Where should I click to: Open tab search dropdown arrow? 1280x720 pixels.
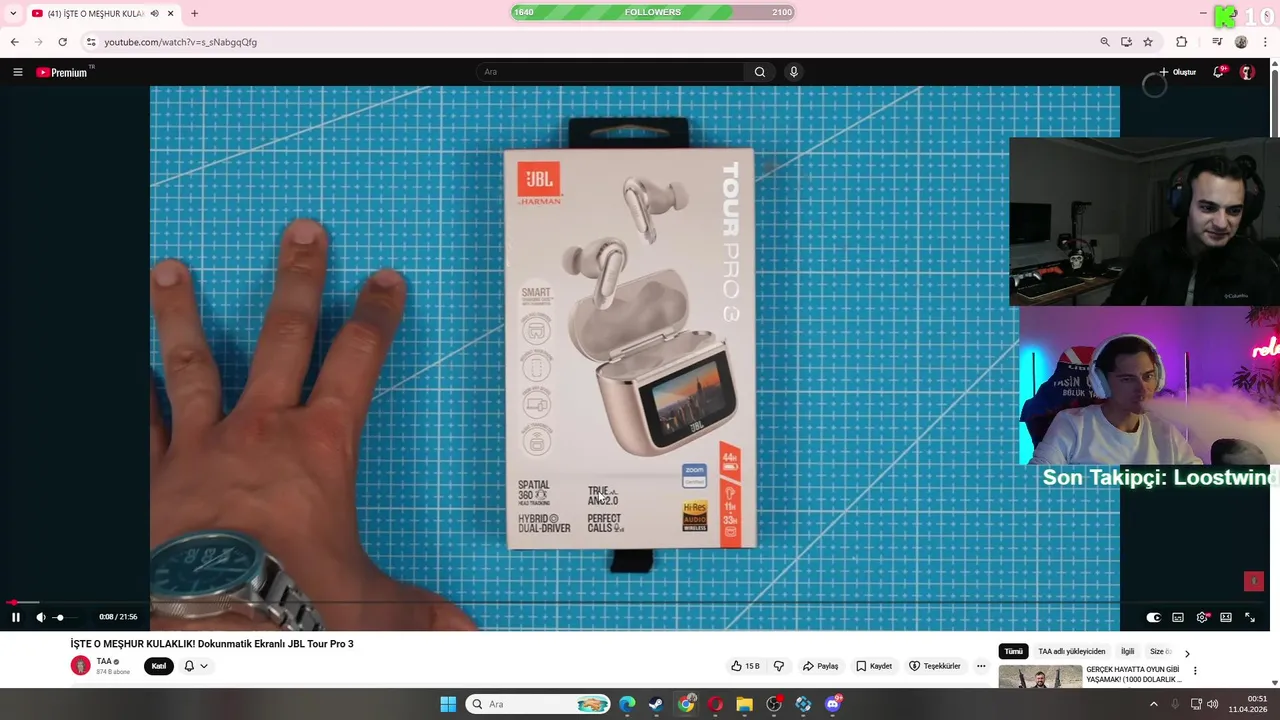pos(13,13)
